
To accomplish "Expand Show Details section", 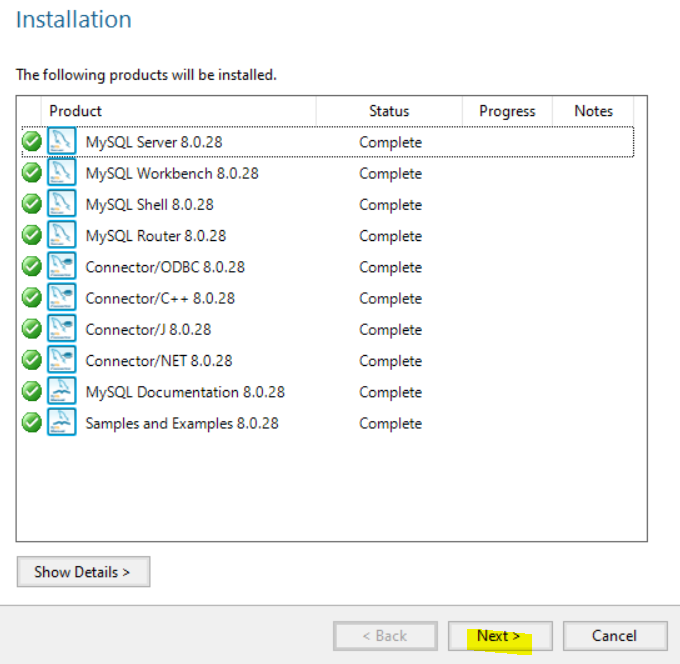I will tap(83, 572).
